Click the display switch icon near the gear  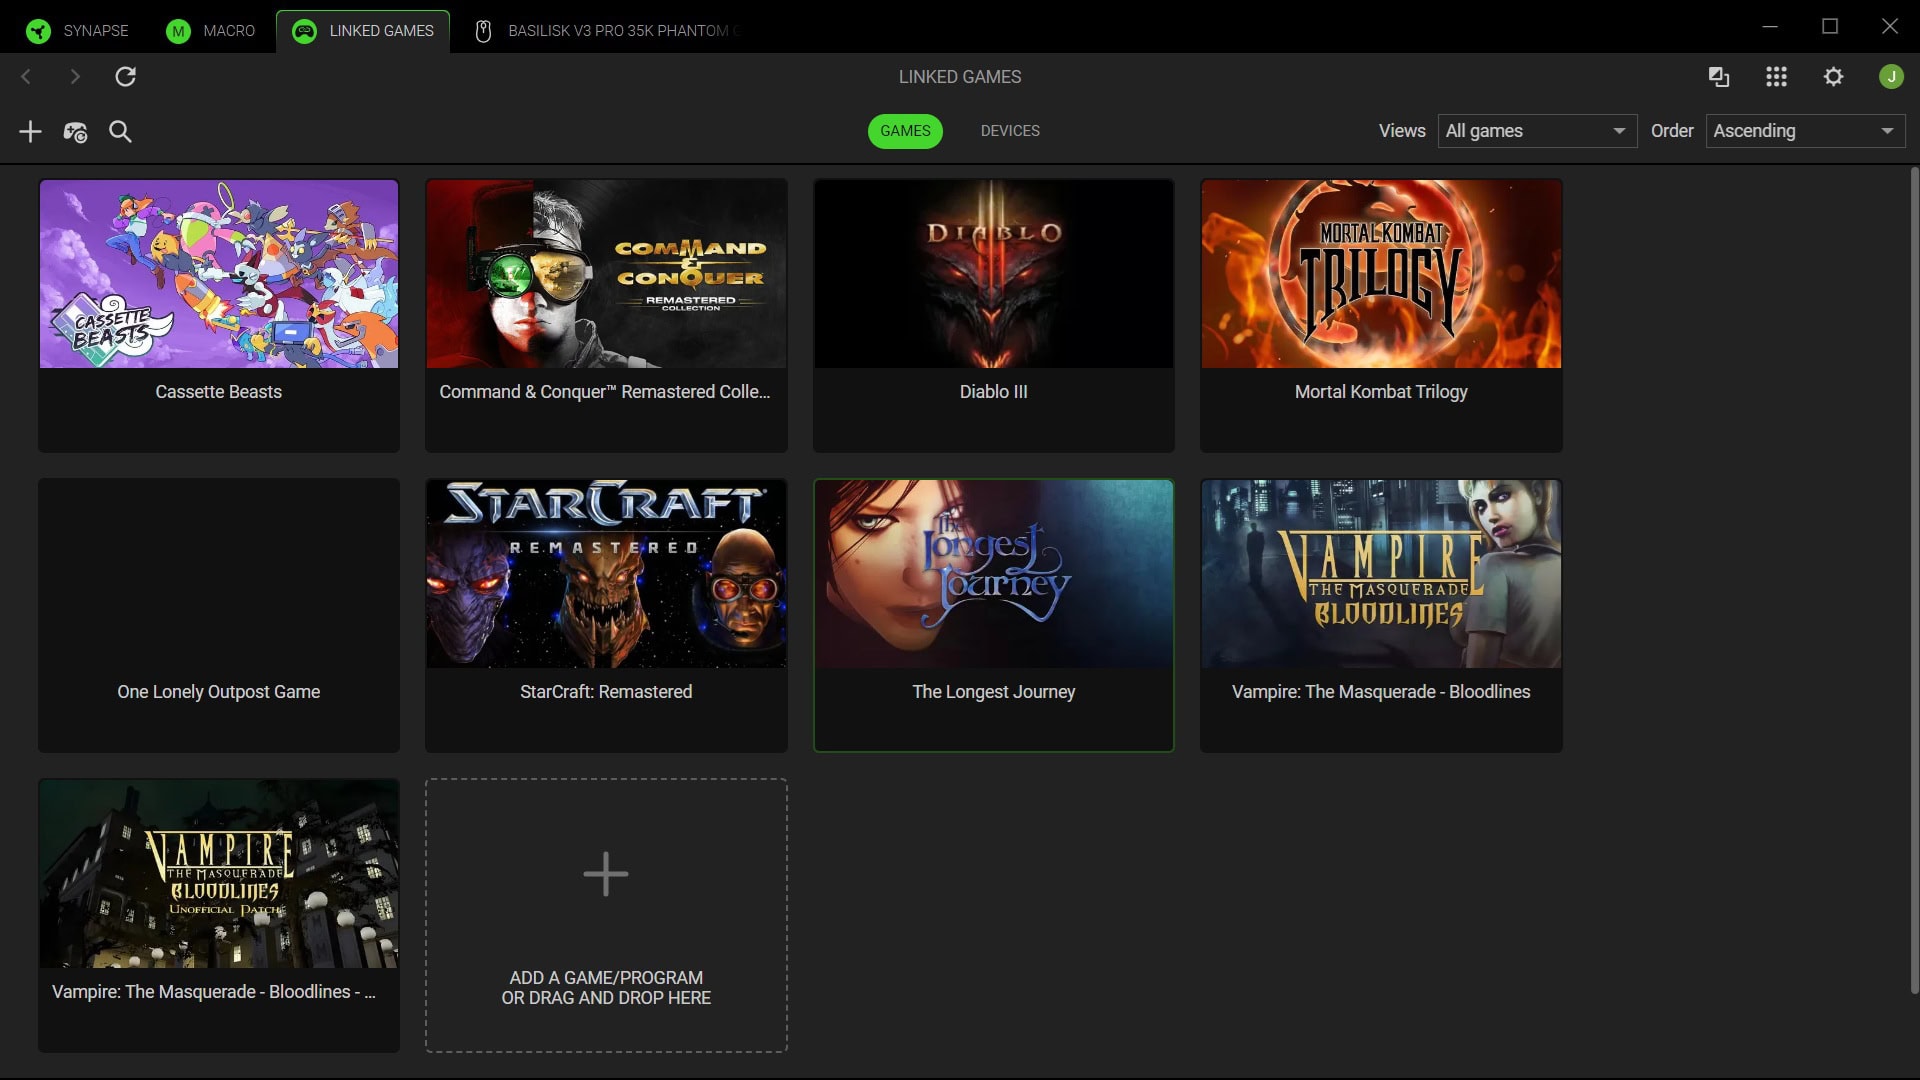point(1718,76)
